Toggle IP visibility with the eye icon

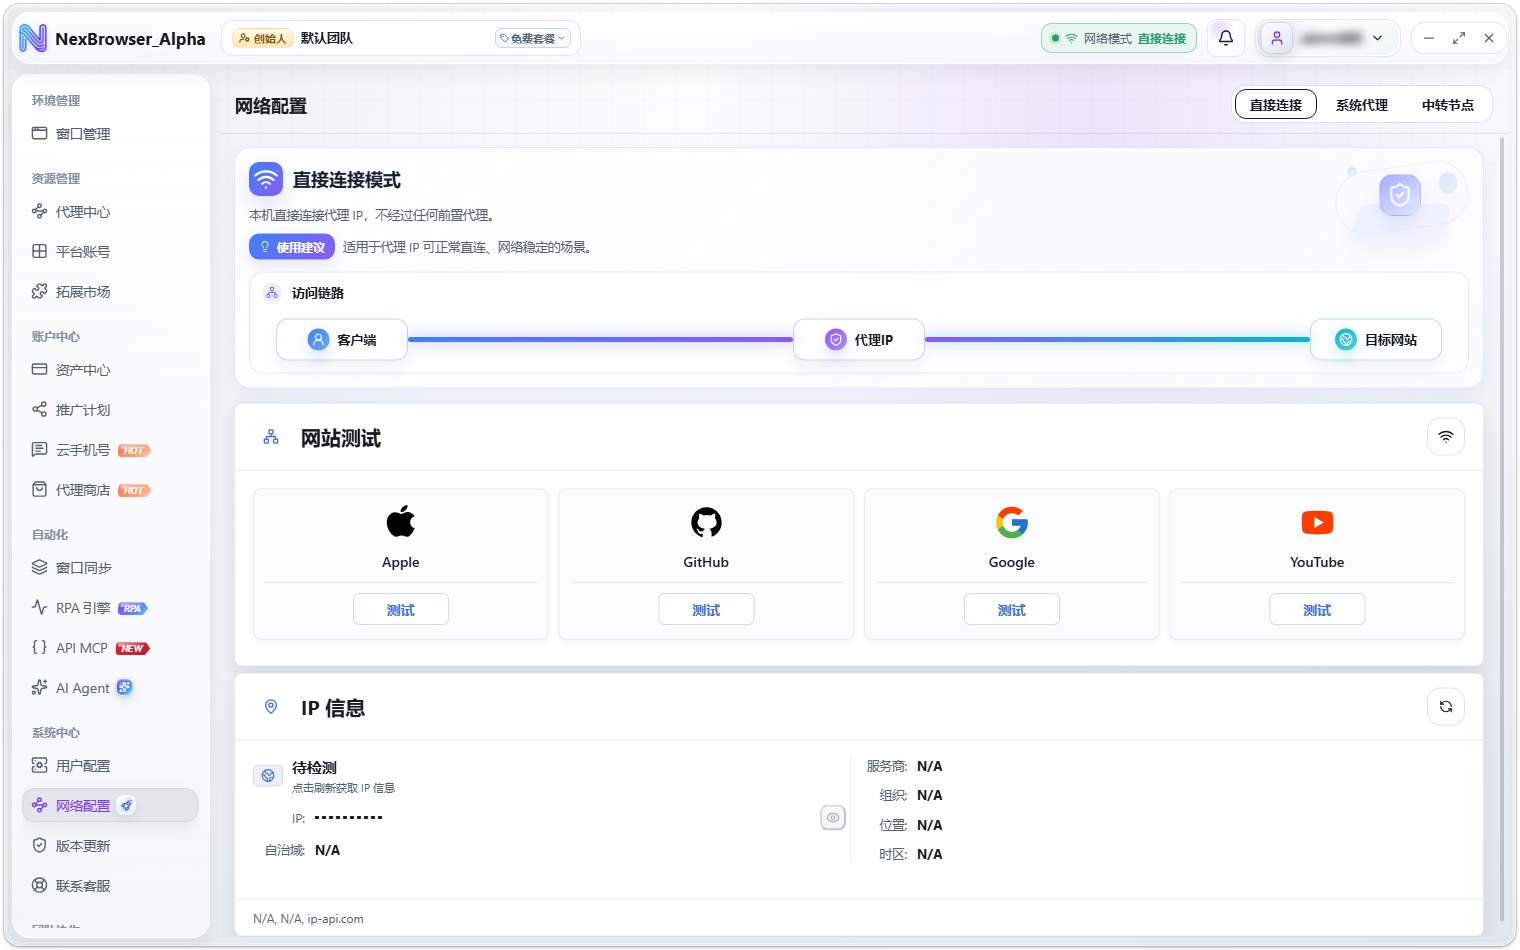coord(833,818)
